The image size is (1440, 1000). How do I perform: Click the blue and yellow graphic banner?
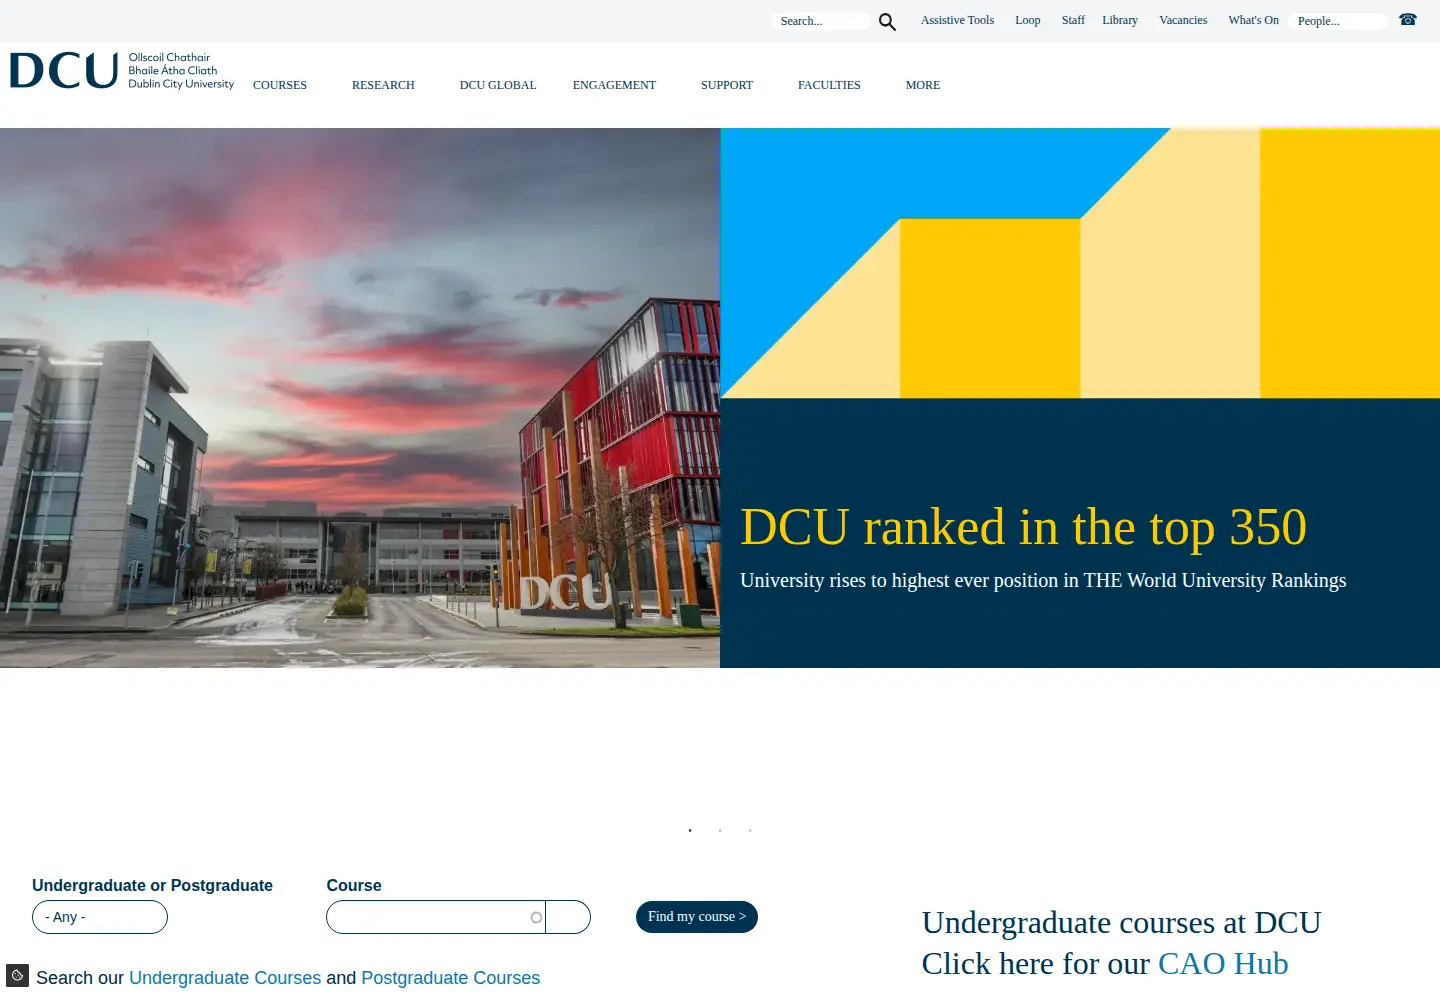click(1080, 263)
